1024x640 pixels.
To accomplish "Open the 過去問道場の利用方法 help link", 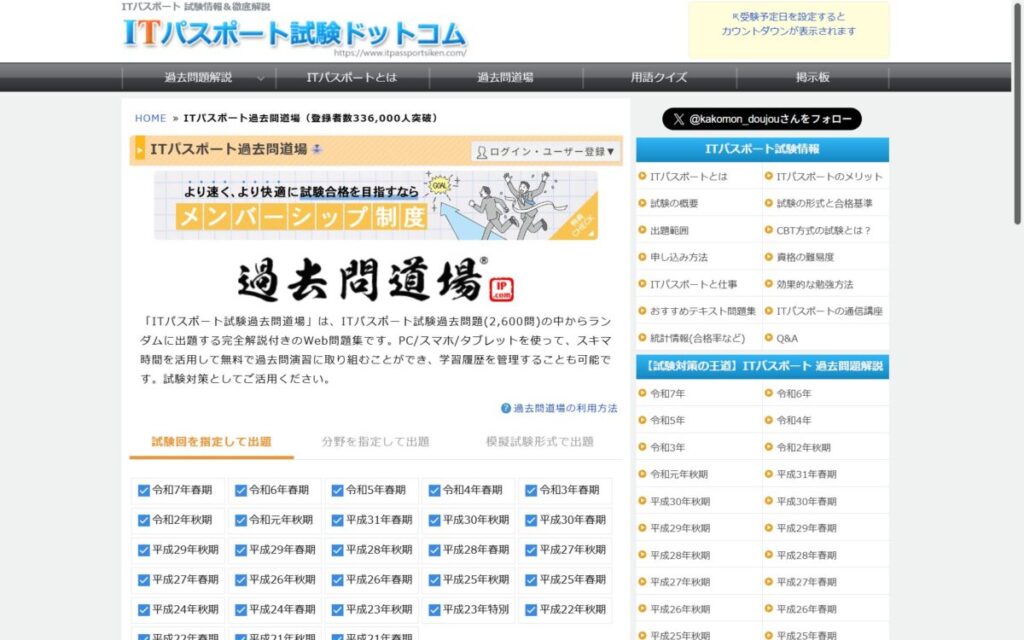I will pyautogui.click(x=565, y=408).
